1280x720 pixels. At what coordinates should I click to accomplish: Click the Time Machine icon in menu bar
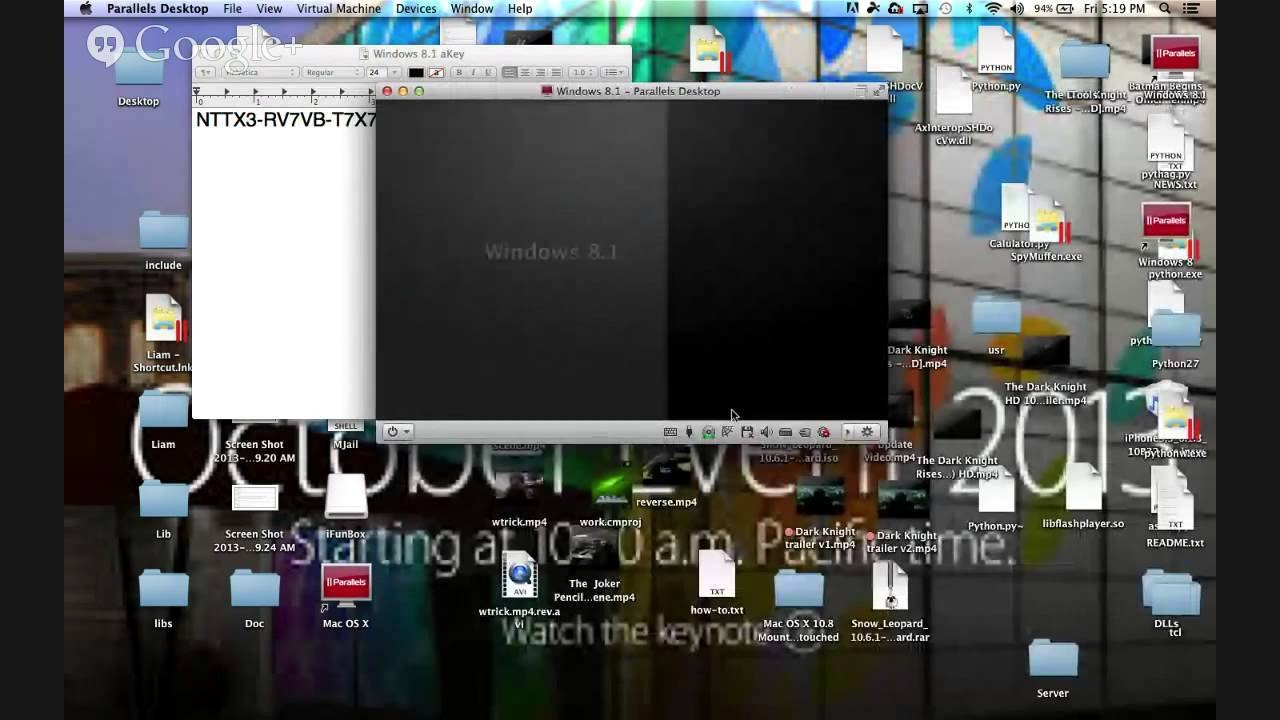pyautogui.click(x=945, y=8)
